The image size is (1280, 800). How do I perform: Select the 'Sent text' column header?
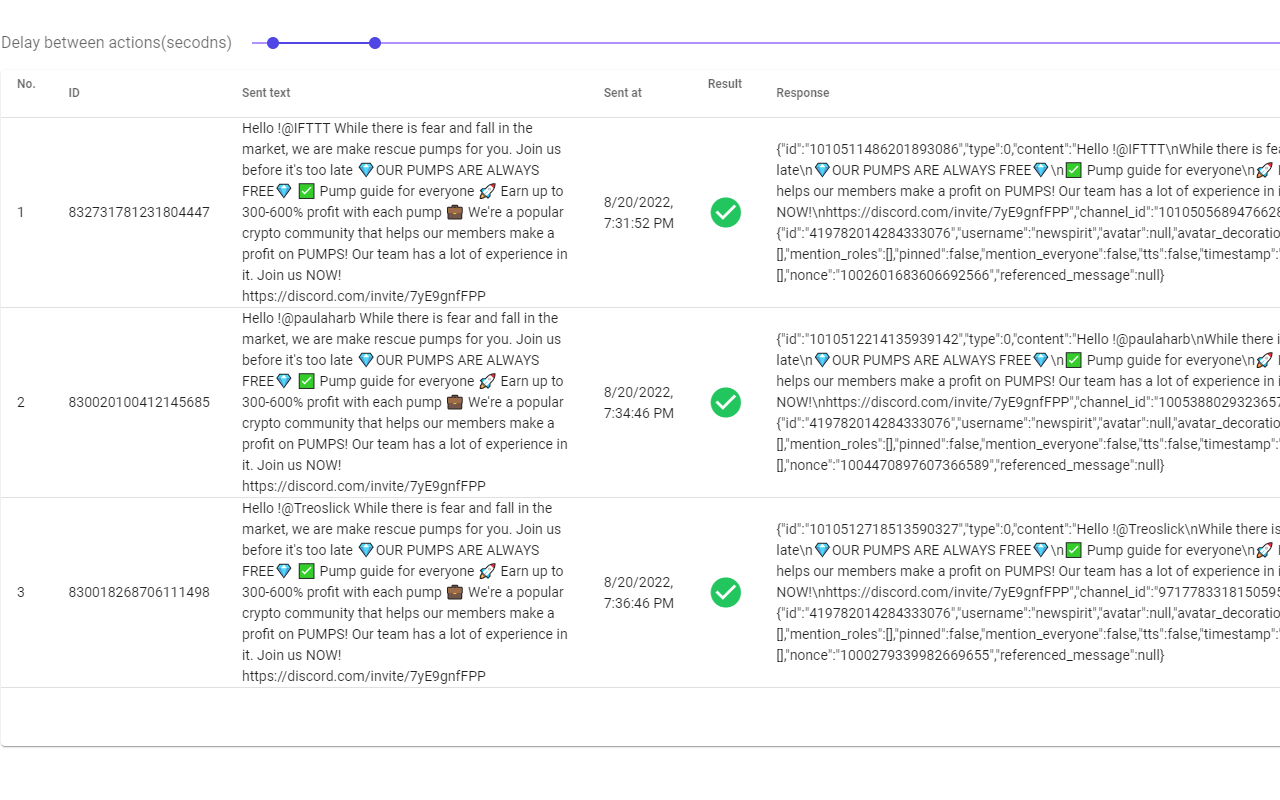point(266,93)
